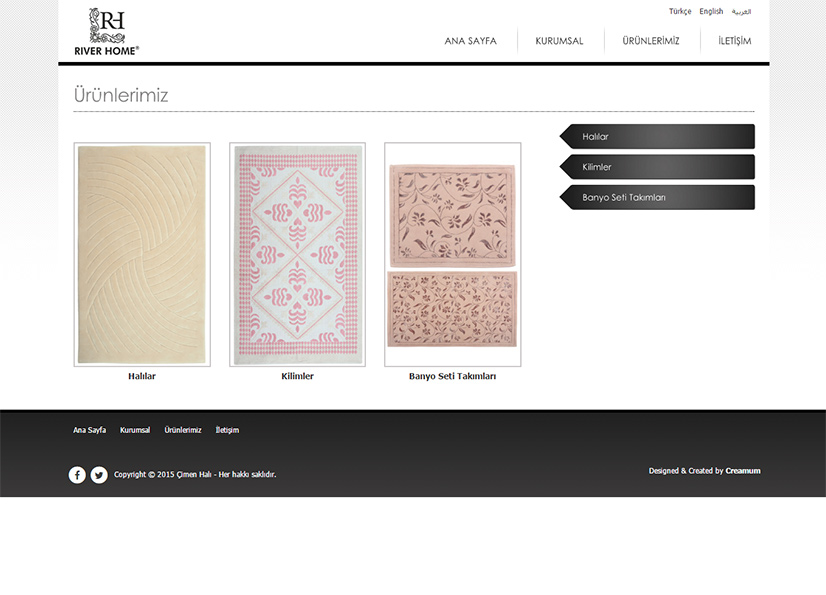Open the bath mat set image
This screenshot has width=826, height=595.
[452, 255]
